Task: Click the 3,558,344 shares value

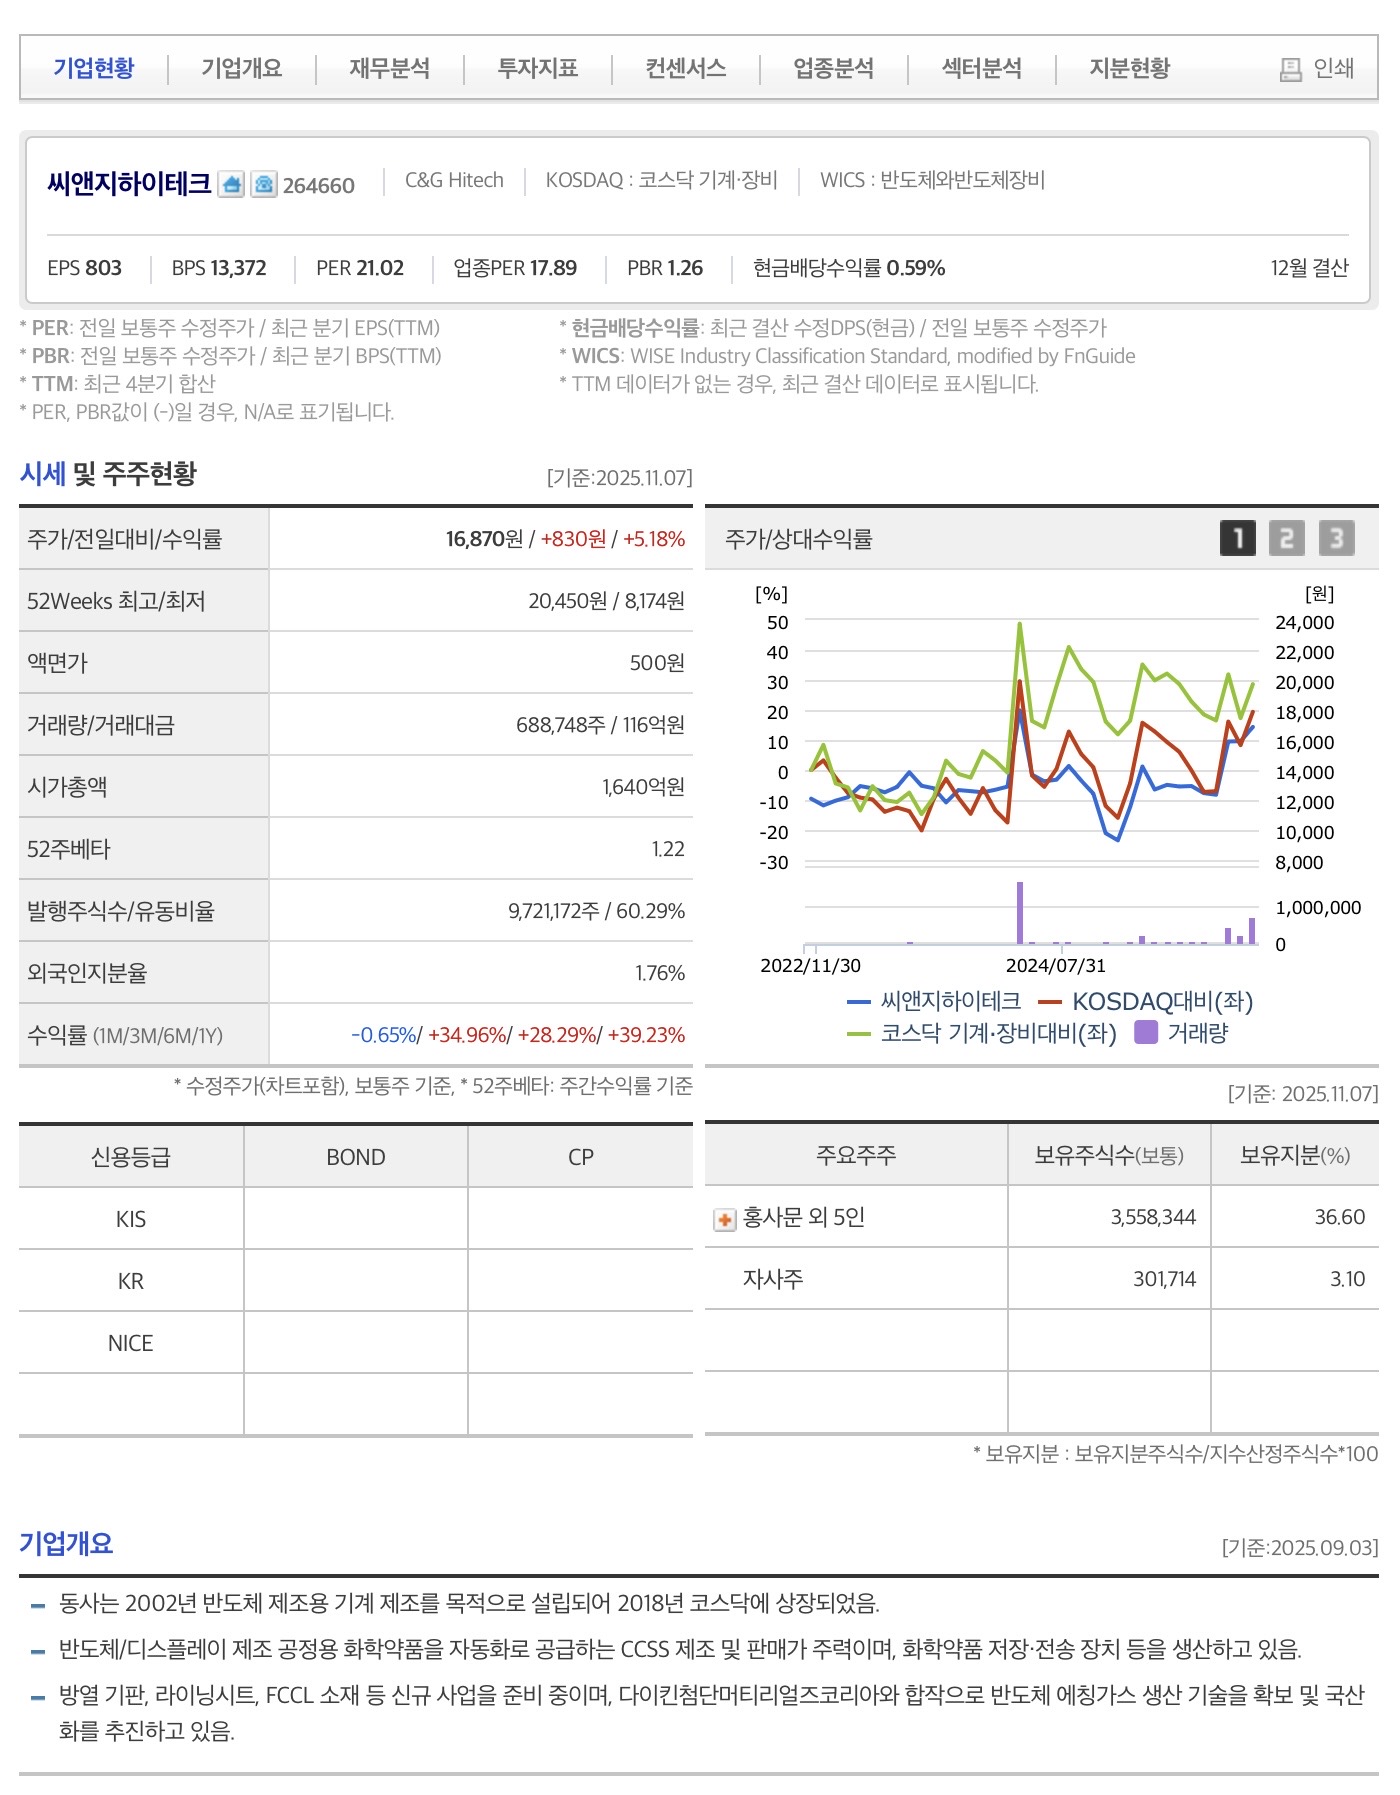Action: pyautogui.click(x=1153, y=1217)
